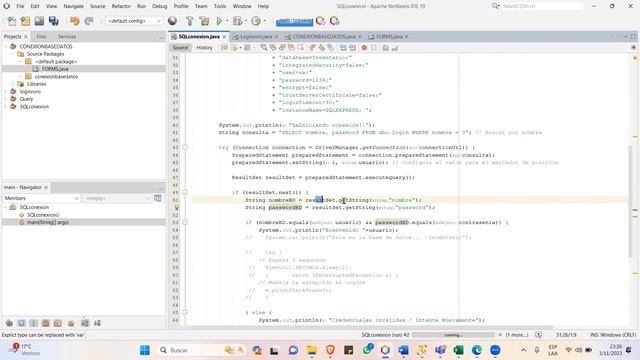
Task: Click the Profile Project toolbar icon
Action: [x=256, y=21]
